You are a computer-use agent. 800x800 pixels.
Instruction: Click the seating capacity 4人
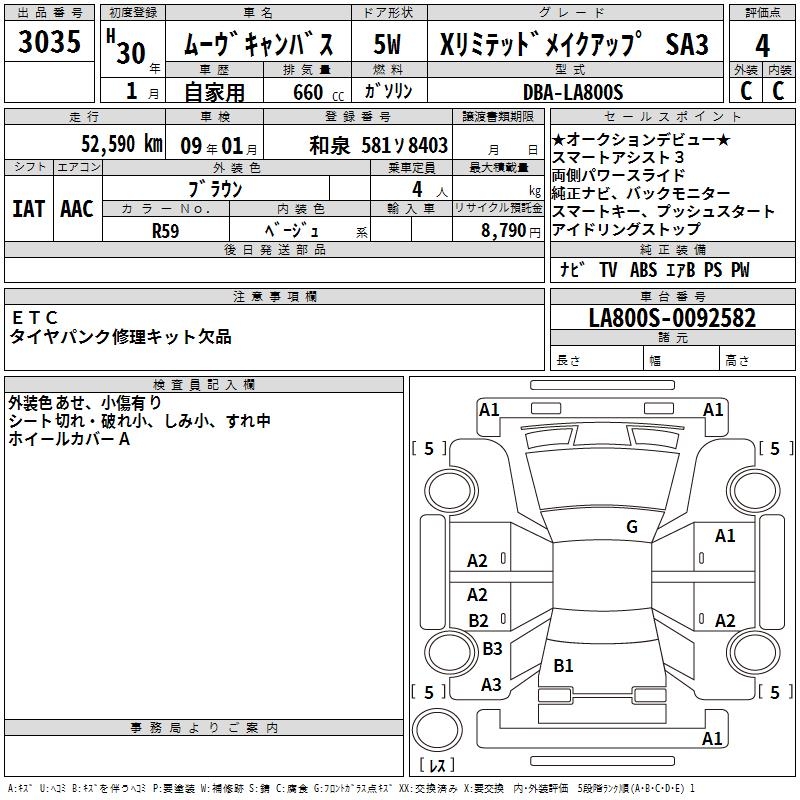(430, 190)
